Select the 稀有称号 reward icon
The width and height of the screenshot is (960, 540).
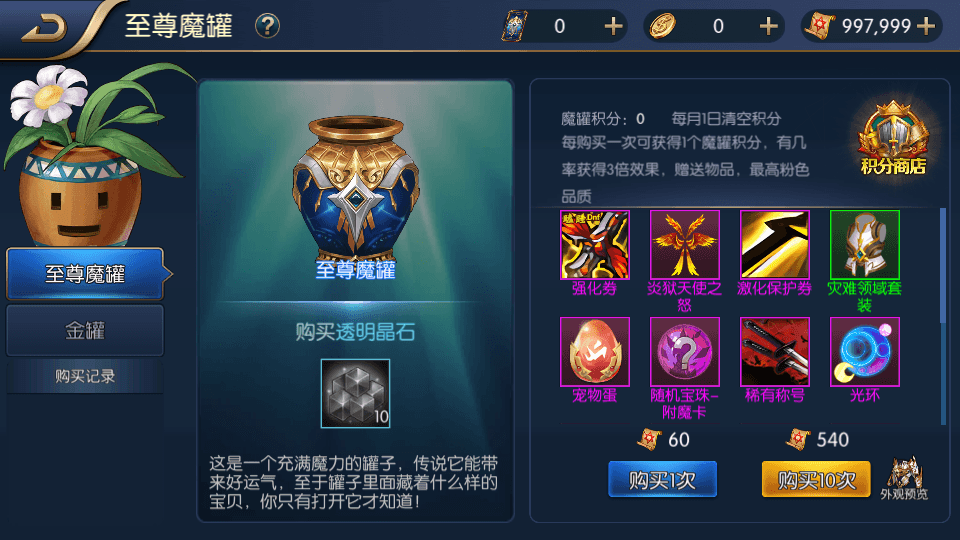click(x=774, y=352)
